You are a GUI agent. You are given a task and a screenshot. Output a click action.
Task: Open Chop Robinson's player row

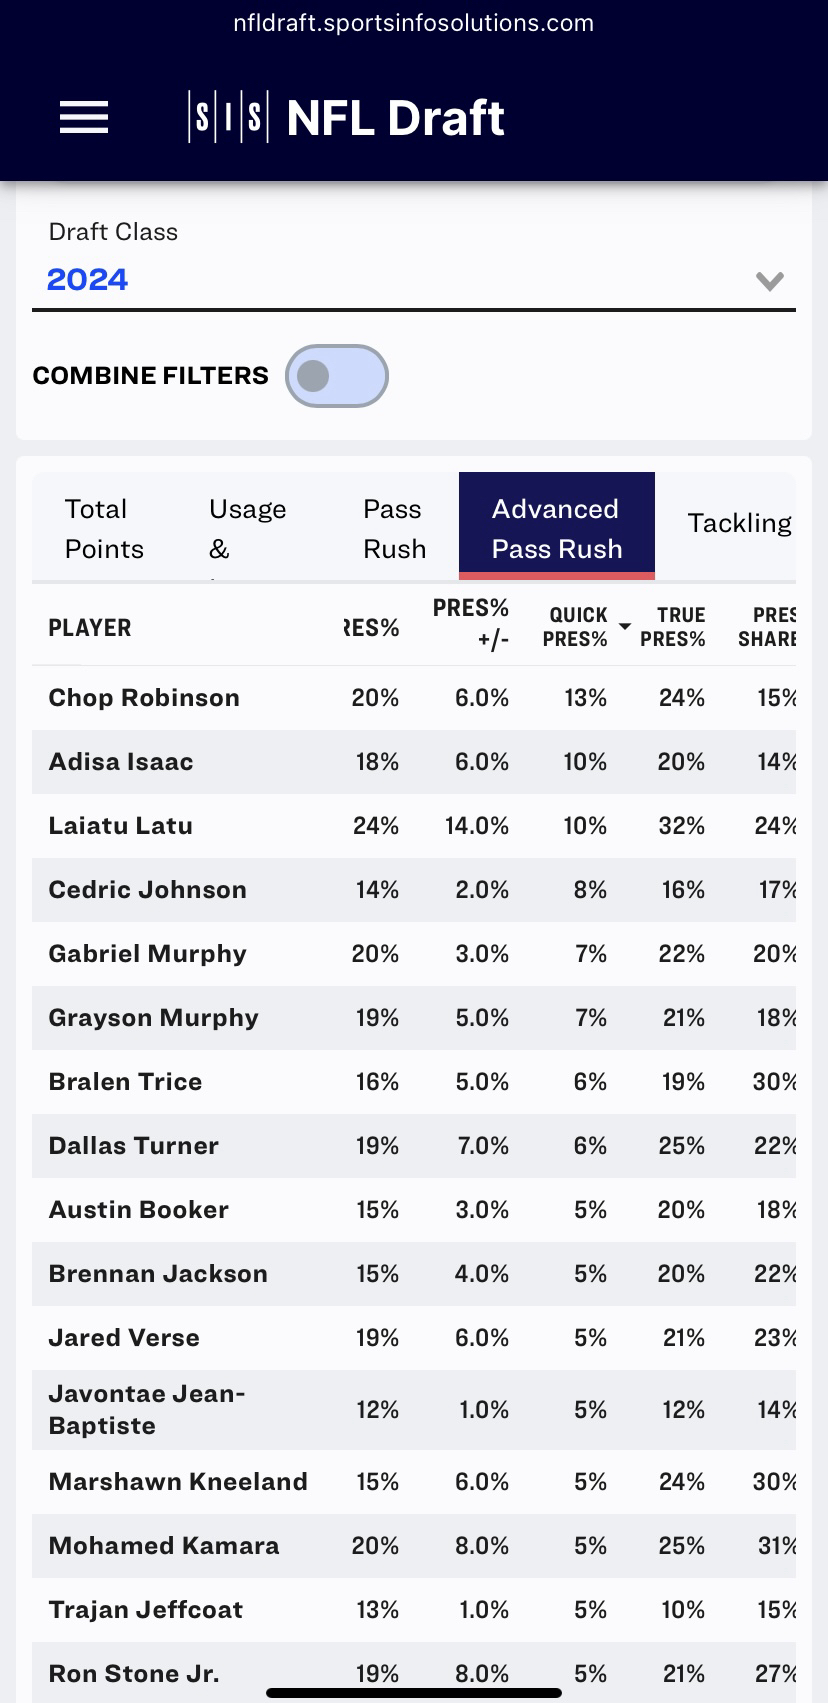(x=144, y=698)
